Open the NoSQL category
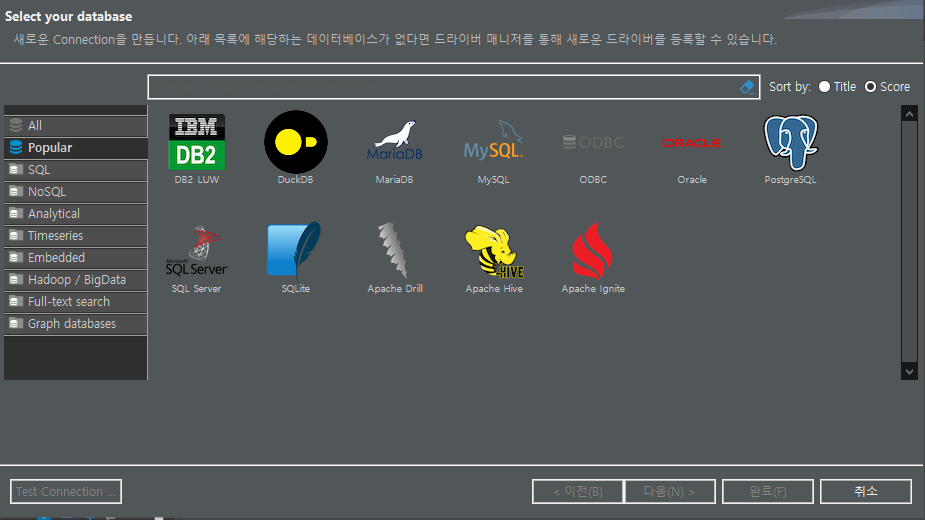The height and width of the screenshot is (520, 925). tap(76, 192)
